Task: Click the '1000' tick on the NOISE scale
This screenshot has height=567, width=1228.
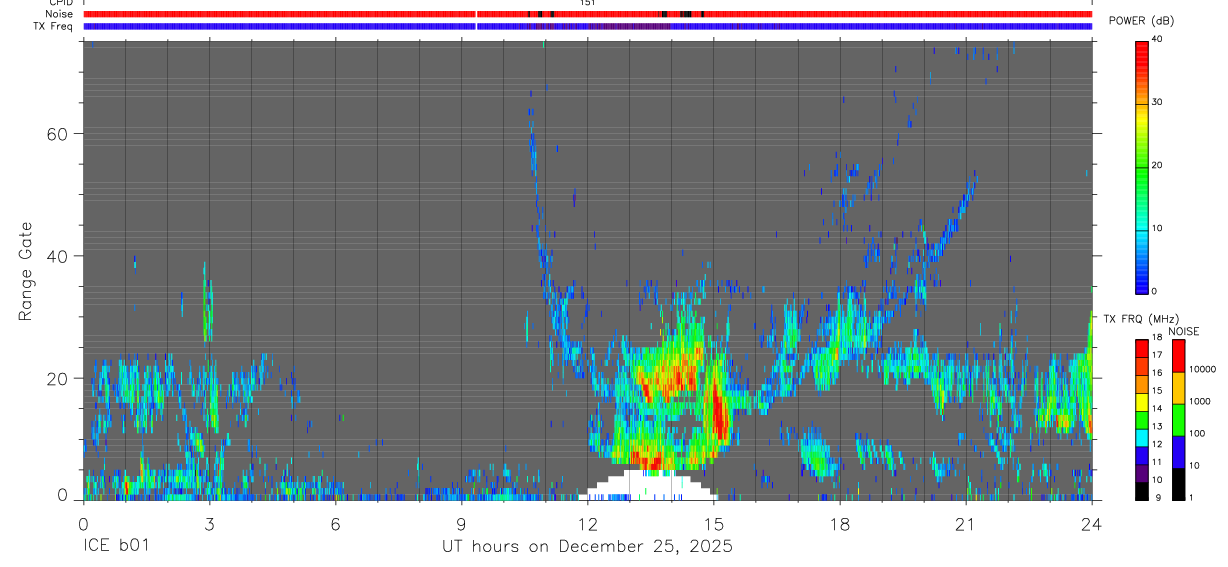Action: tap(1199, 401)
